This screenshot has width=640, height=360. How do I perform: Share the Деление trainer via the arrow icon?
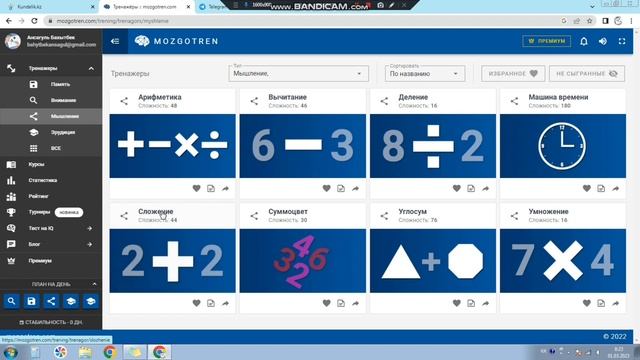point(485,189)
